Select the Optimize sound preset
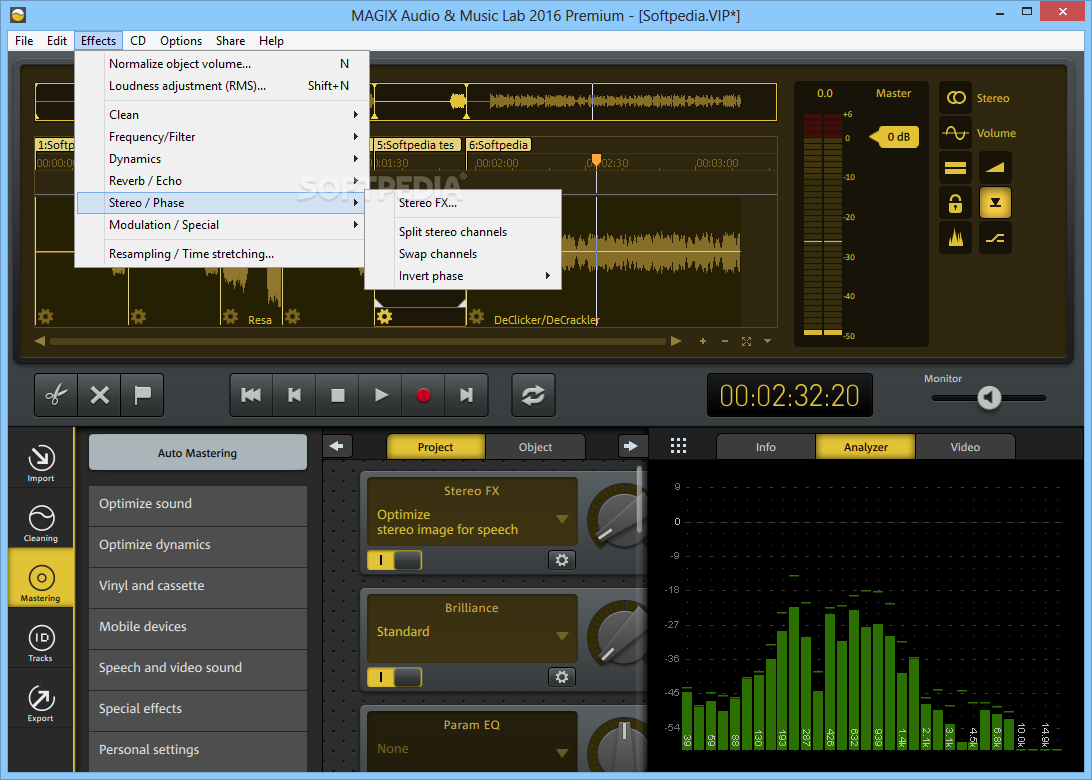Image resolution: width=1092 pixels, height=780 pixels. 198,504
